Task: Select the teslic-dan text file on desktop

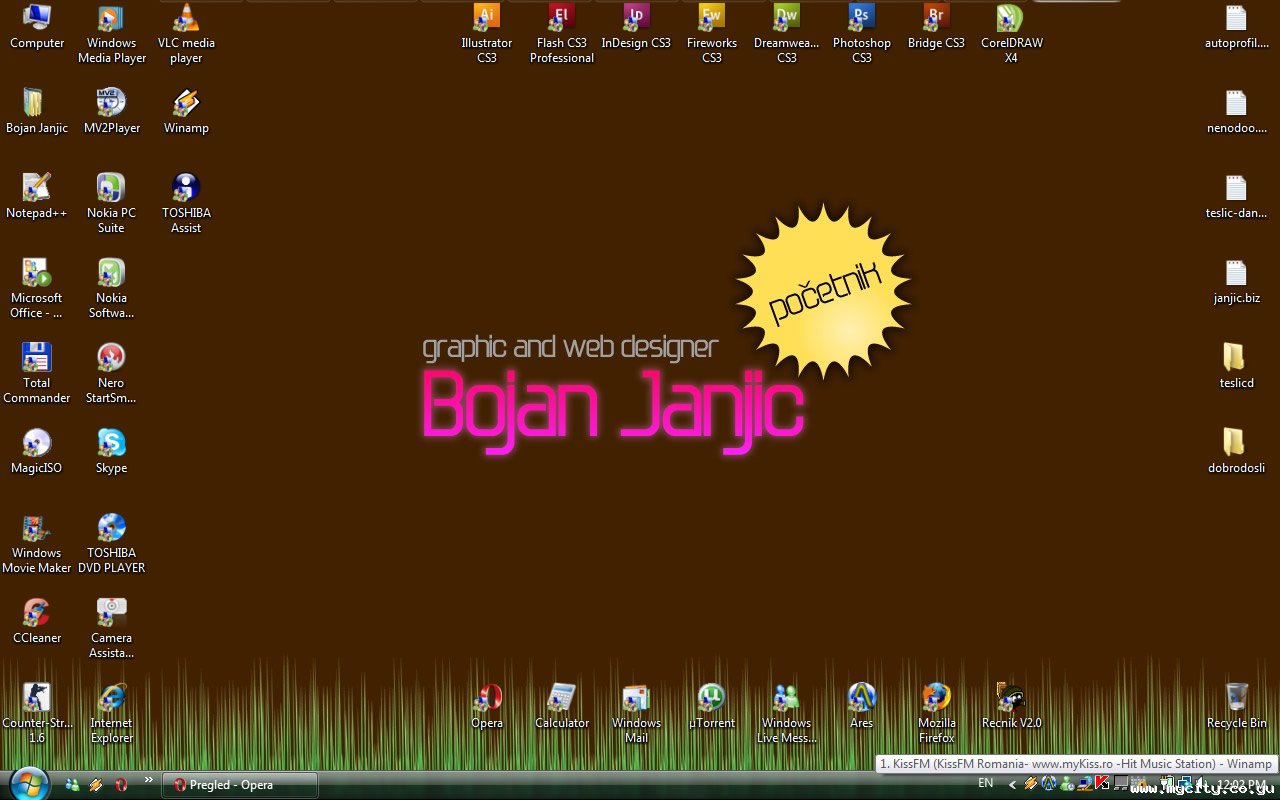Action: (1236, 196)
